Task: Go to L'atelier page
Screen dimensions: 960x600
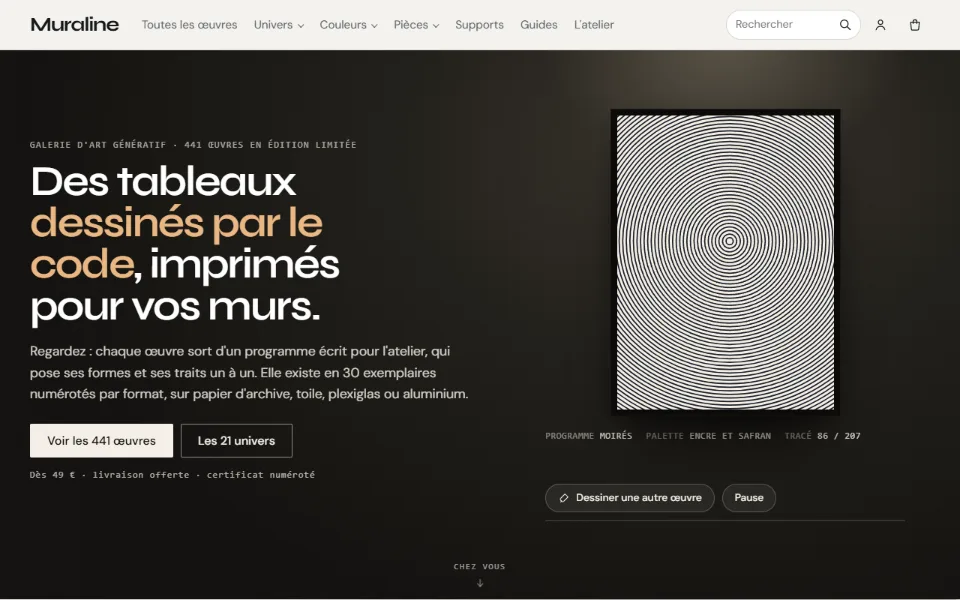Action: click(x=594, y=24)
